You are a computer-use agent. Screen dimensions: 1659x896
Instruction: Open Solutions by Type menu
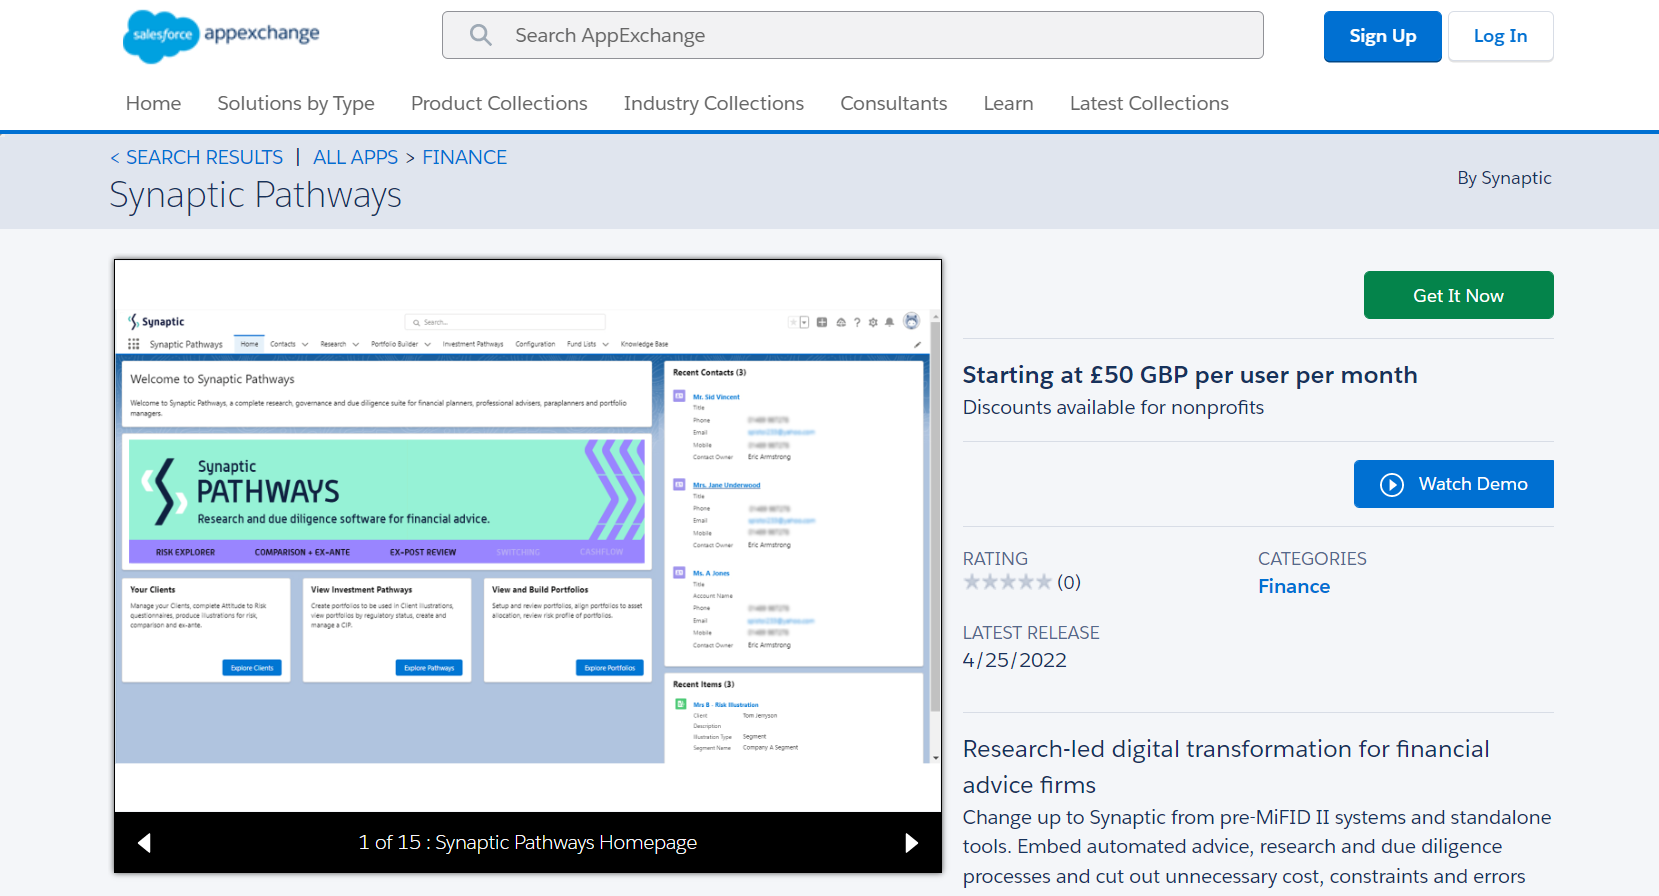click(x=296, y=104)
